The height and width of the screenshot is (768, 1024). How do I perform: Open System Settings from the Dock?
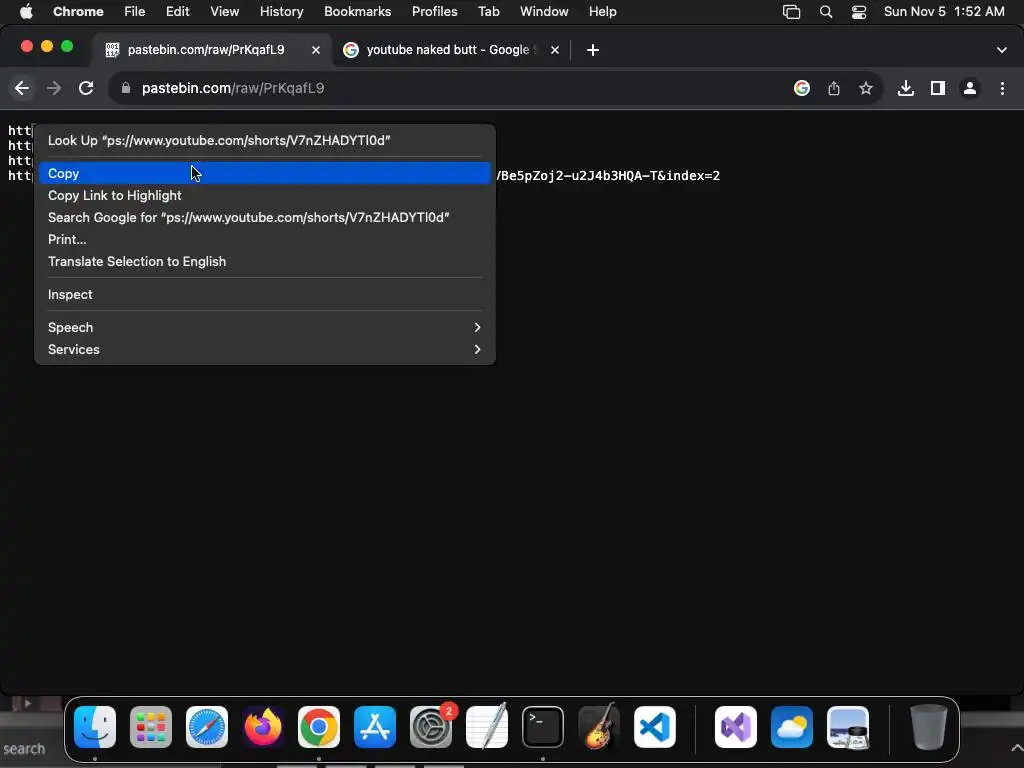point(431,727)
